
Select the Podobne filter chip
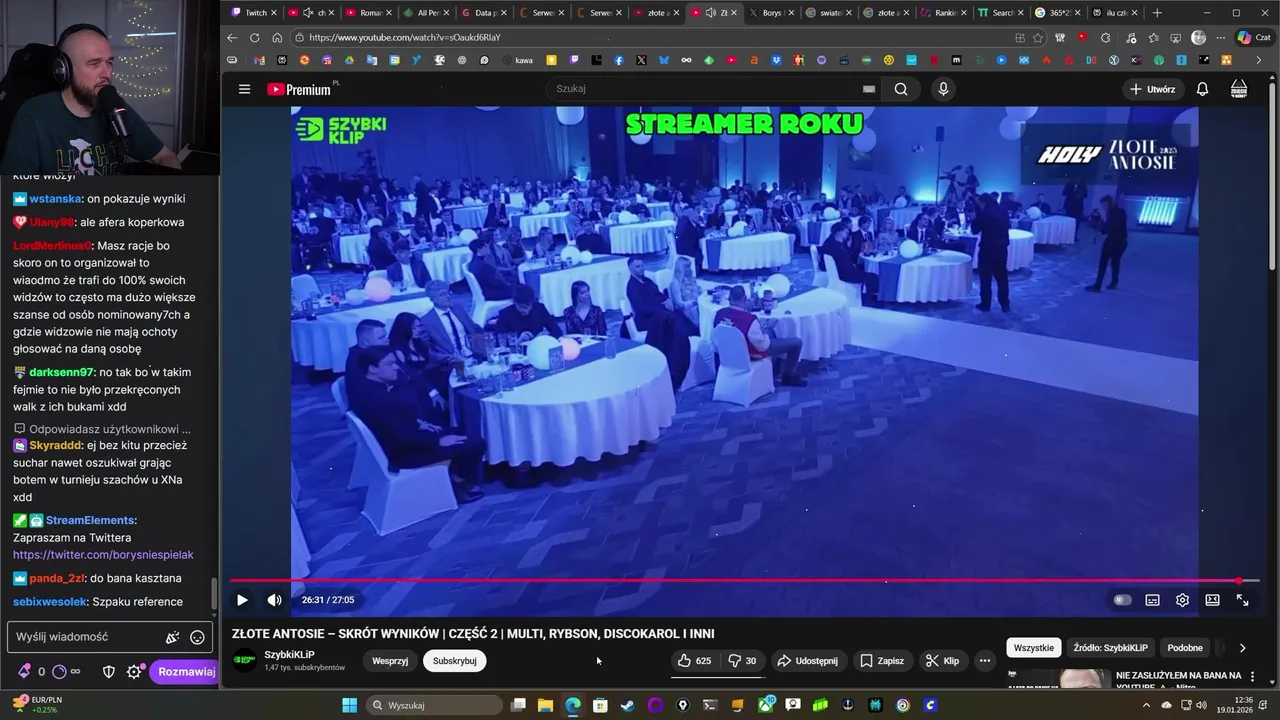1185,648
